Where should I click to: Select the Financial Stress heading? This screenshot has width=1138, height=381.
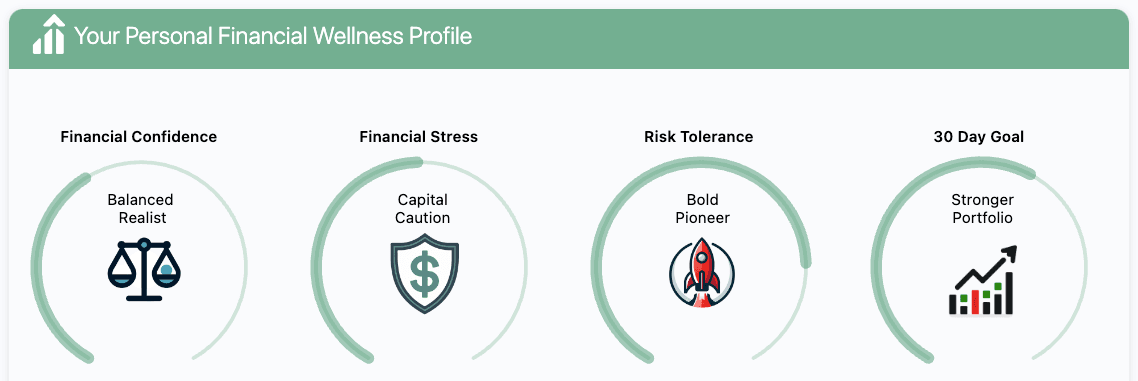(x=419, y=136)
